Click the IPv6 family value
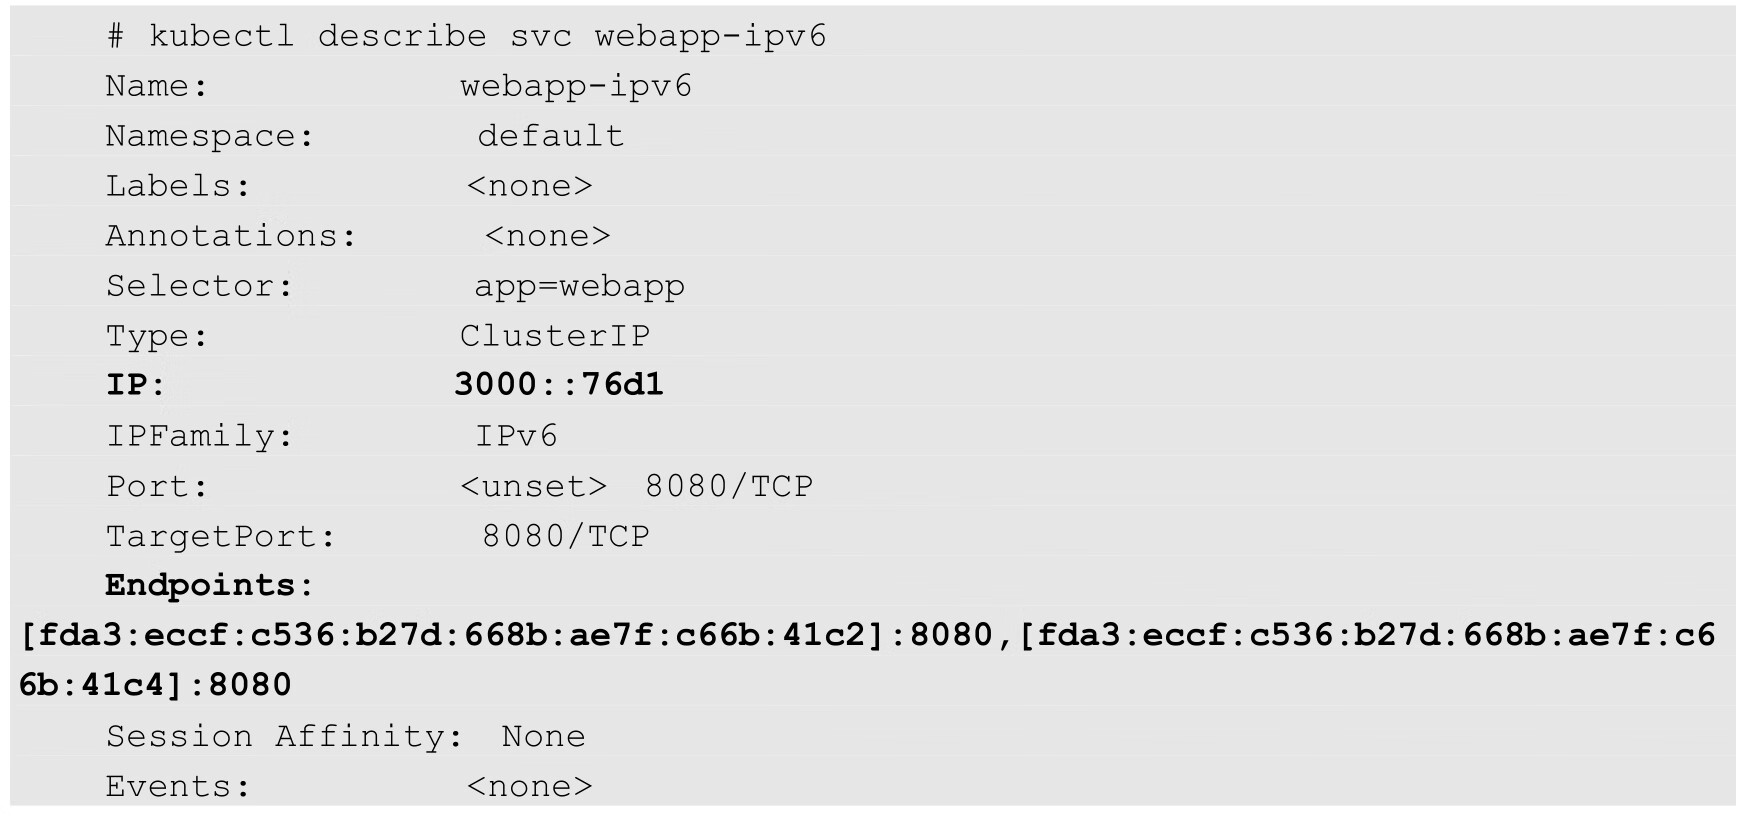 (516, 437)
